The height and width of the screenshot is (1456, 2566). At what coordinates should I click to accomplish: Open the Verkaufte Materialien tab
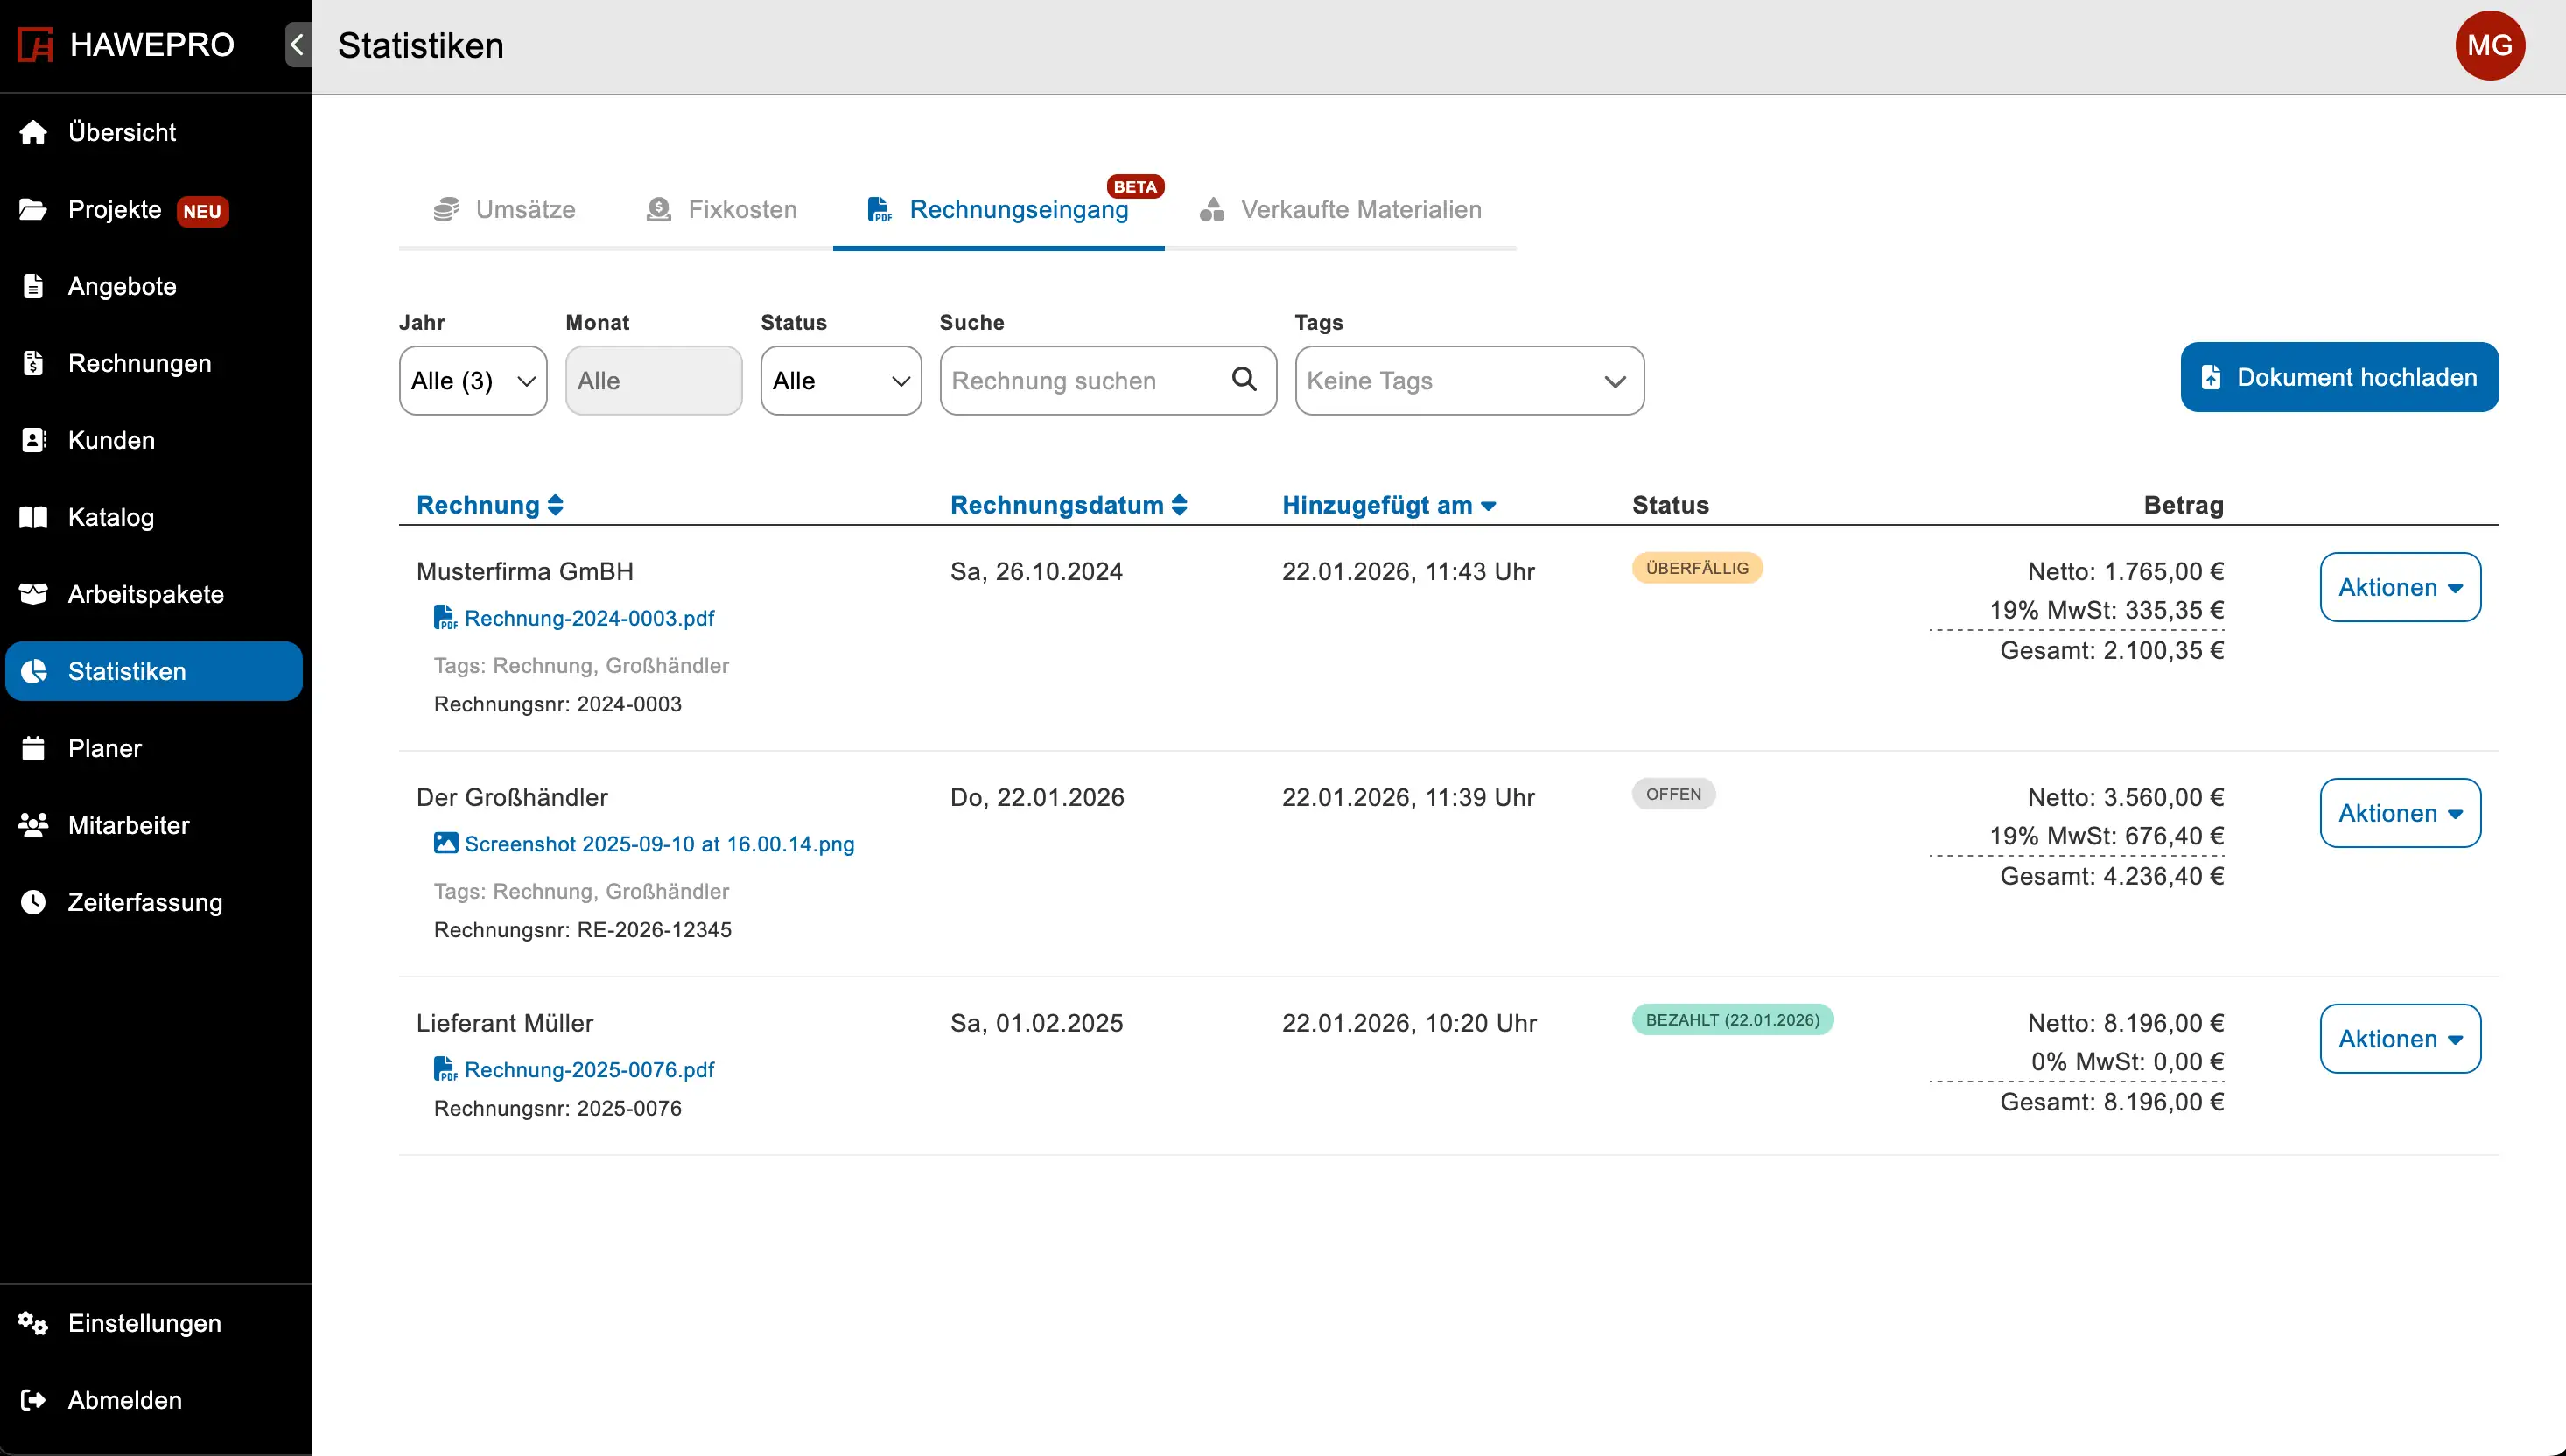pyautogui.click(x=1340, y=209)
